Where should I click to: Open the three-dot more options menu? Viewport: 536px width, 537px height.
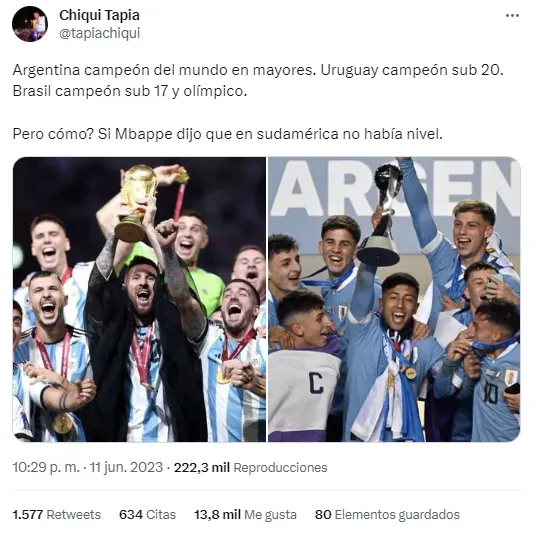click(512, 16)
